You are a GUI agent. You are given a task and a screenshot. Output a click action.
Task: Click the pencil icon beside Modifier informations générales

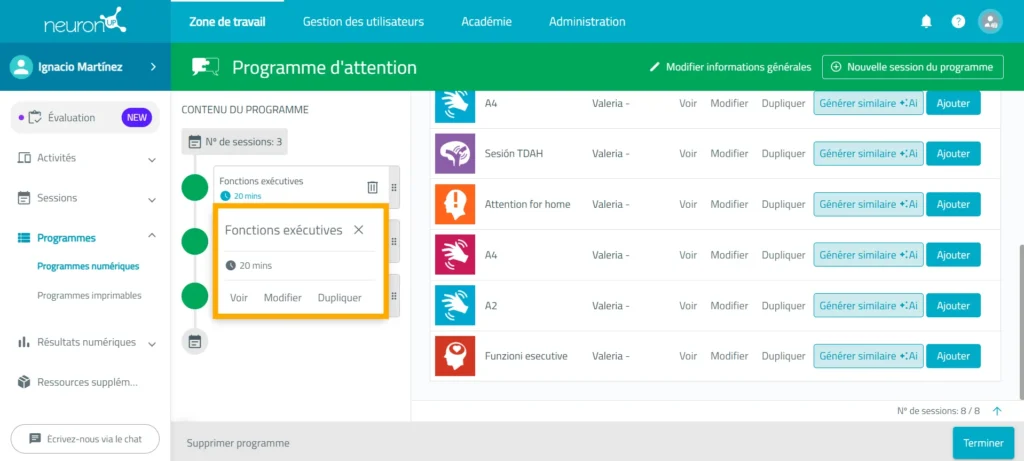[x=655, y=67]
